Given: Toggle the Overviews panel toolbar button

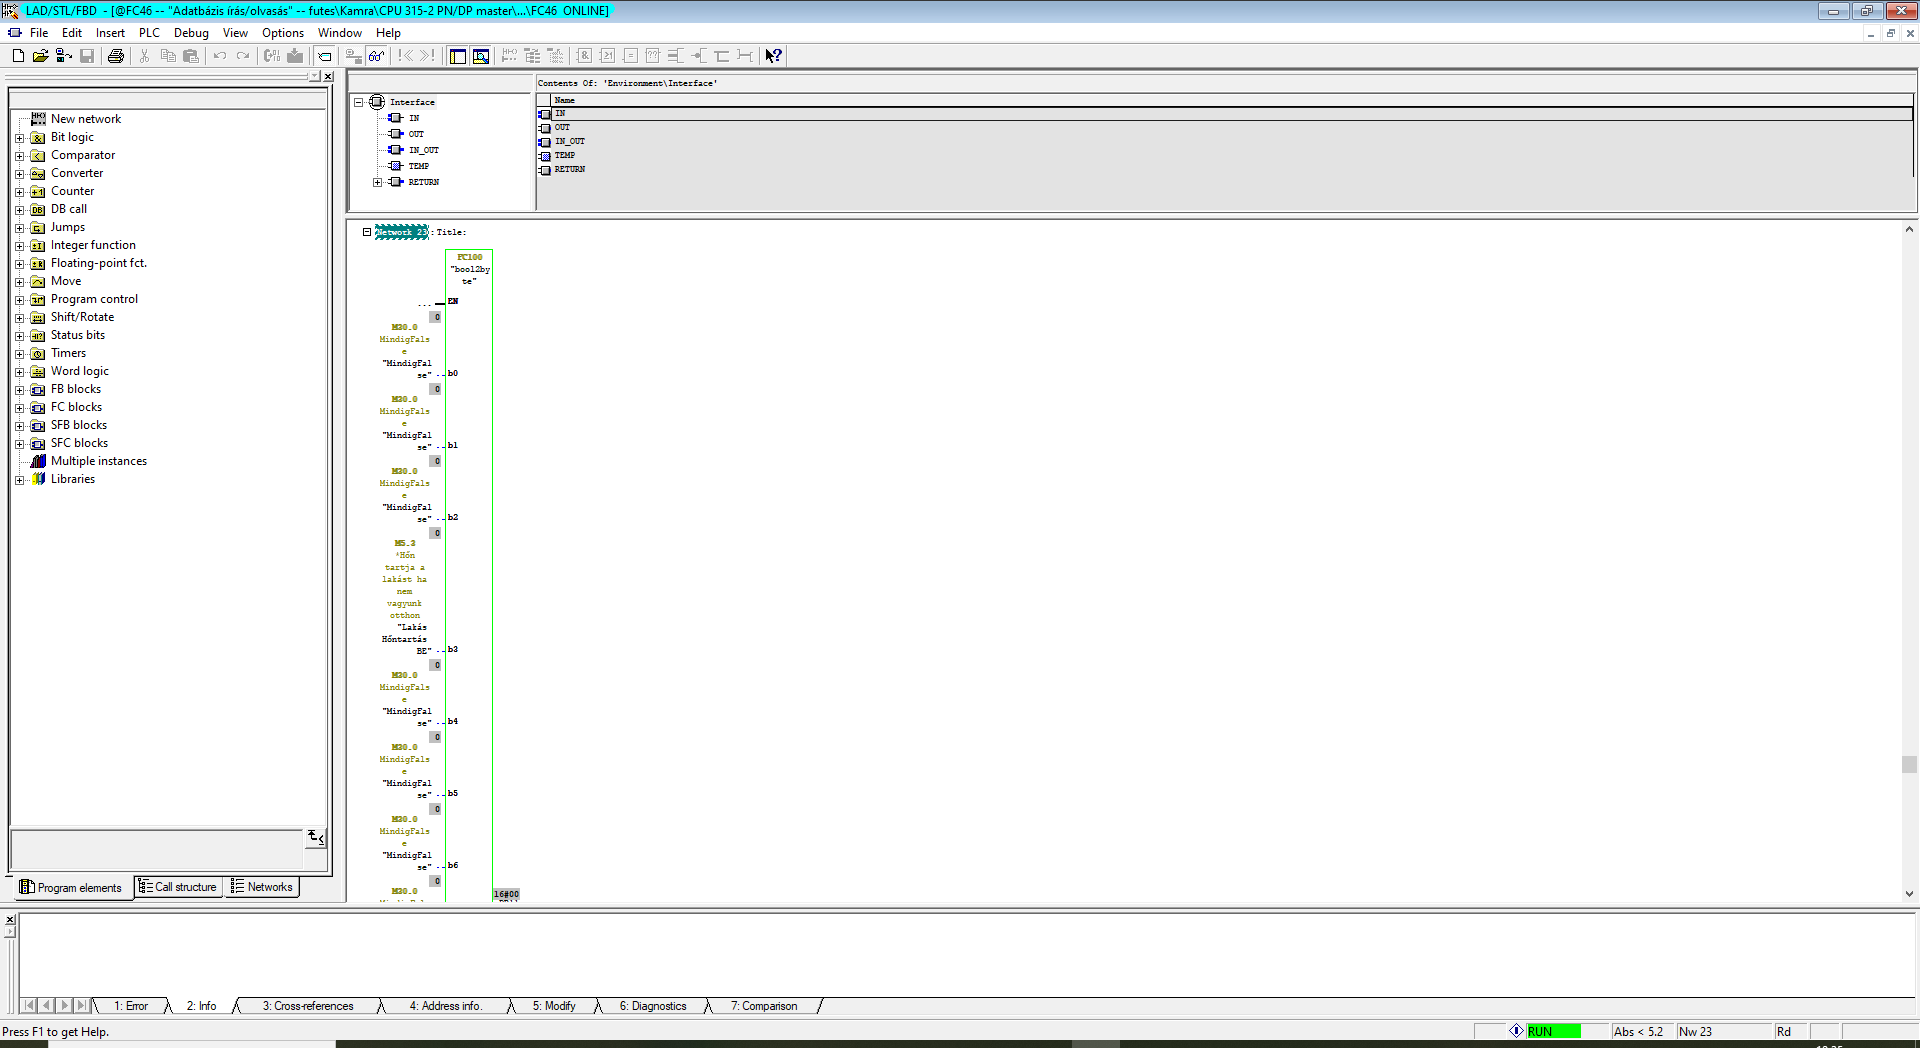Looking at the screenshot, I should tap(458, 56).
